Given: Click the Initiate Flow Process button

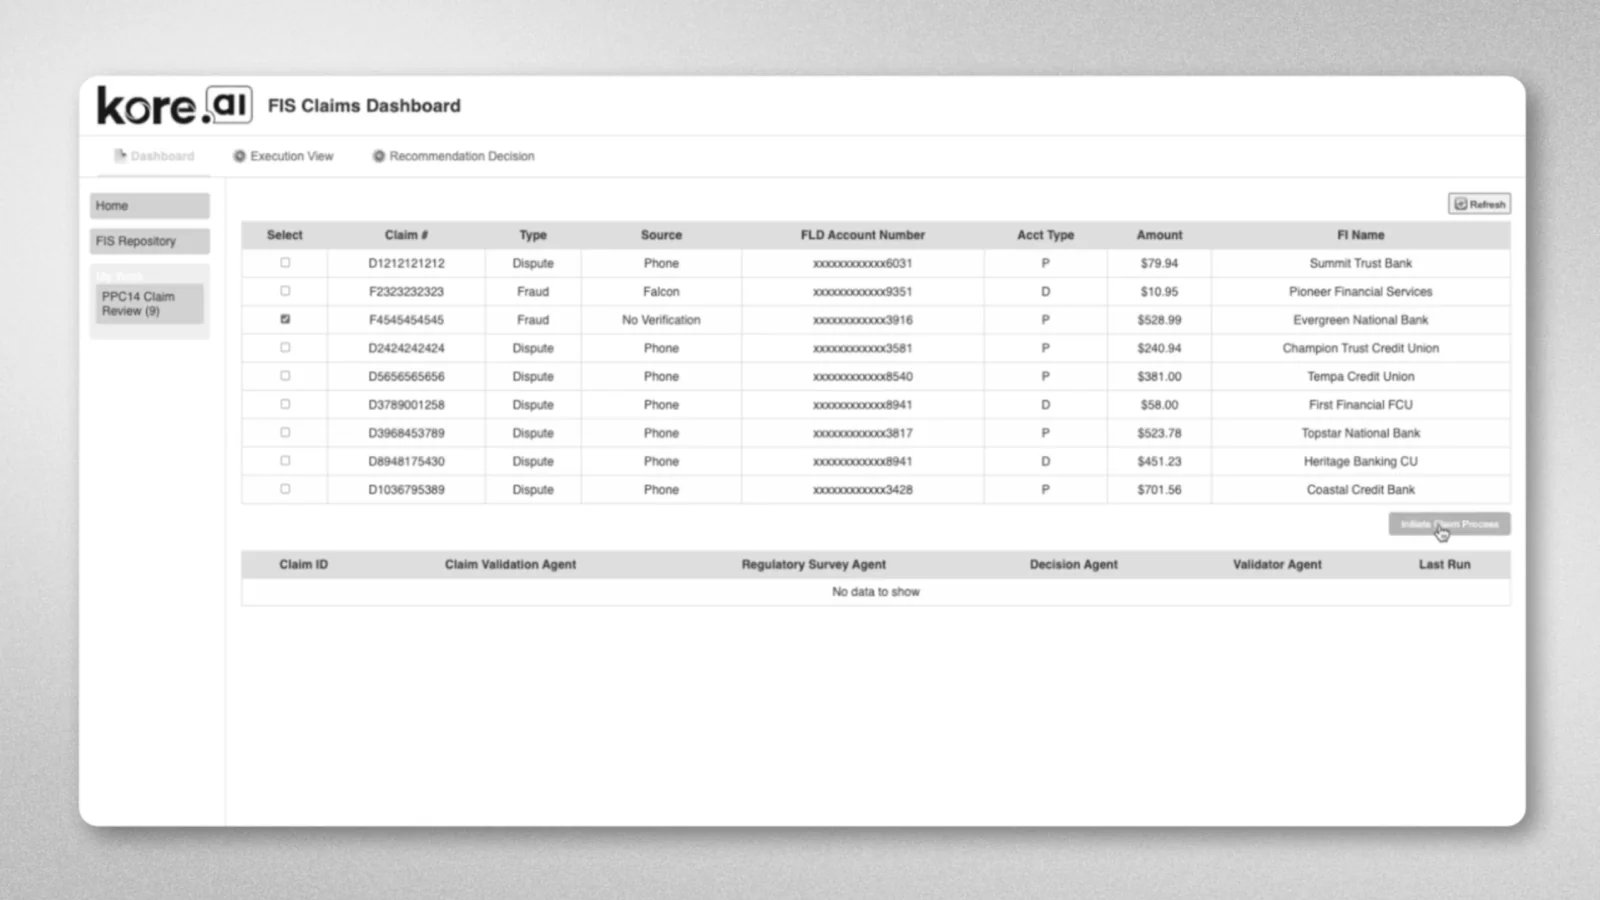Looking at the screenshot, I should pyautogui.click(x=1449, y=524).
